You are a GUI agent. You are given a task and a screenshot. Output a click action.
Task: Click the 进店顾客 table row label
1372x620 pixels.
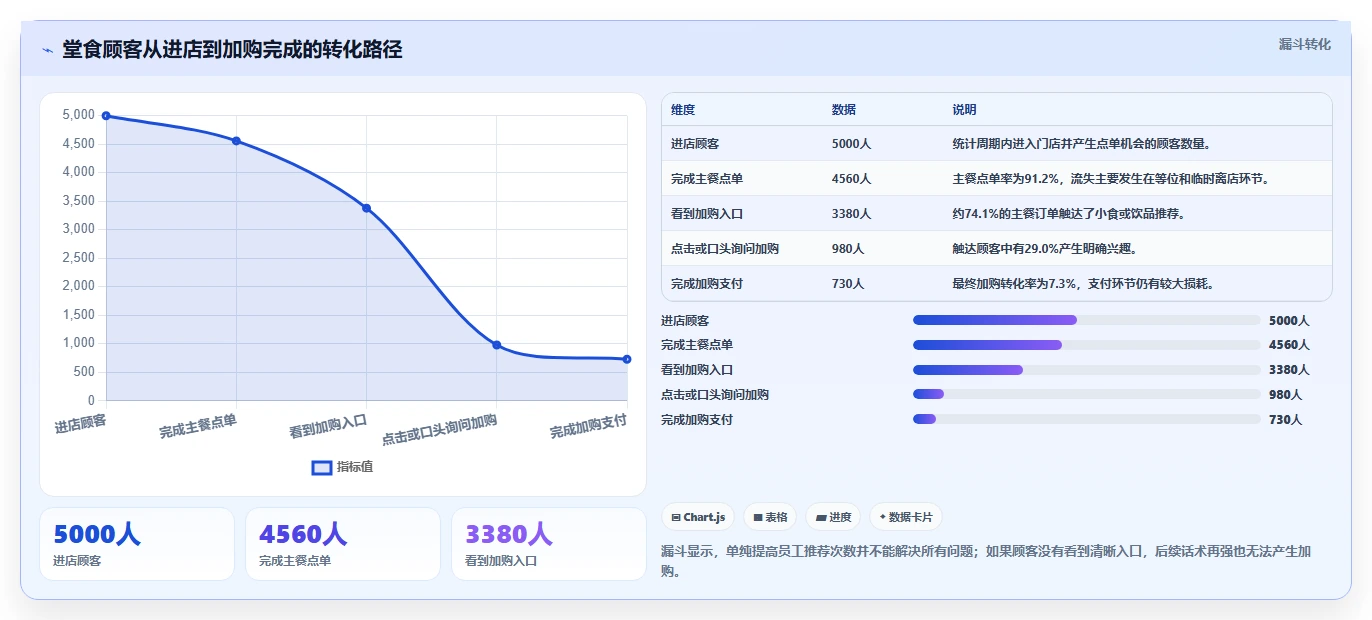tap(695, 144)
